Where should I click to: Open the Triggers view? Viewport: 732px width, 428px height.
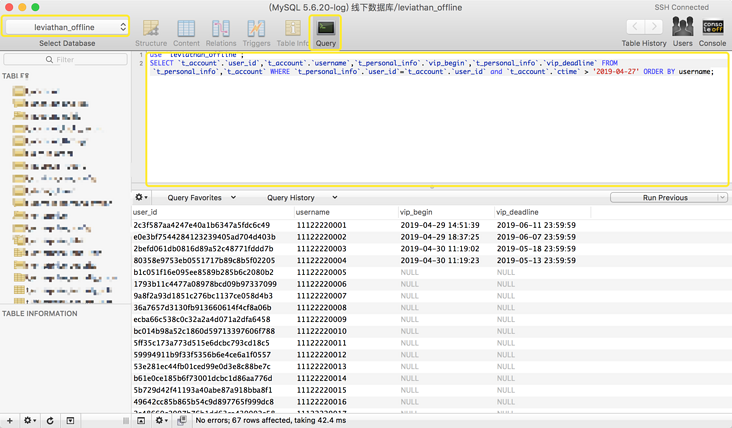click(256, 32)
